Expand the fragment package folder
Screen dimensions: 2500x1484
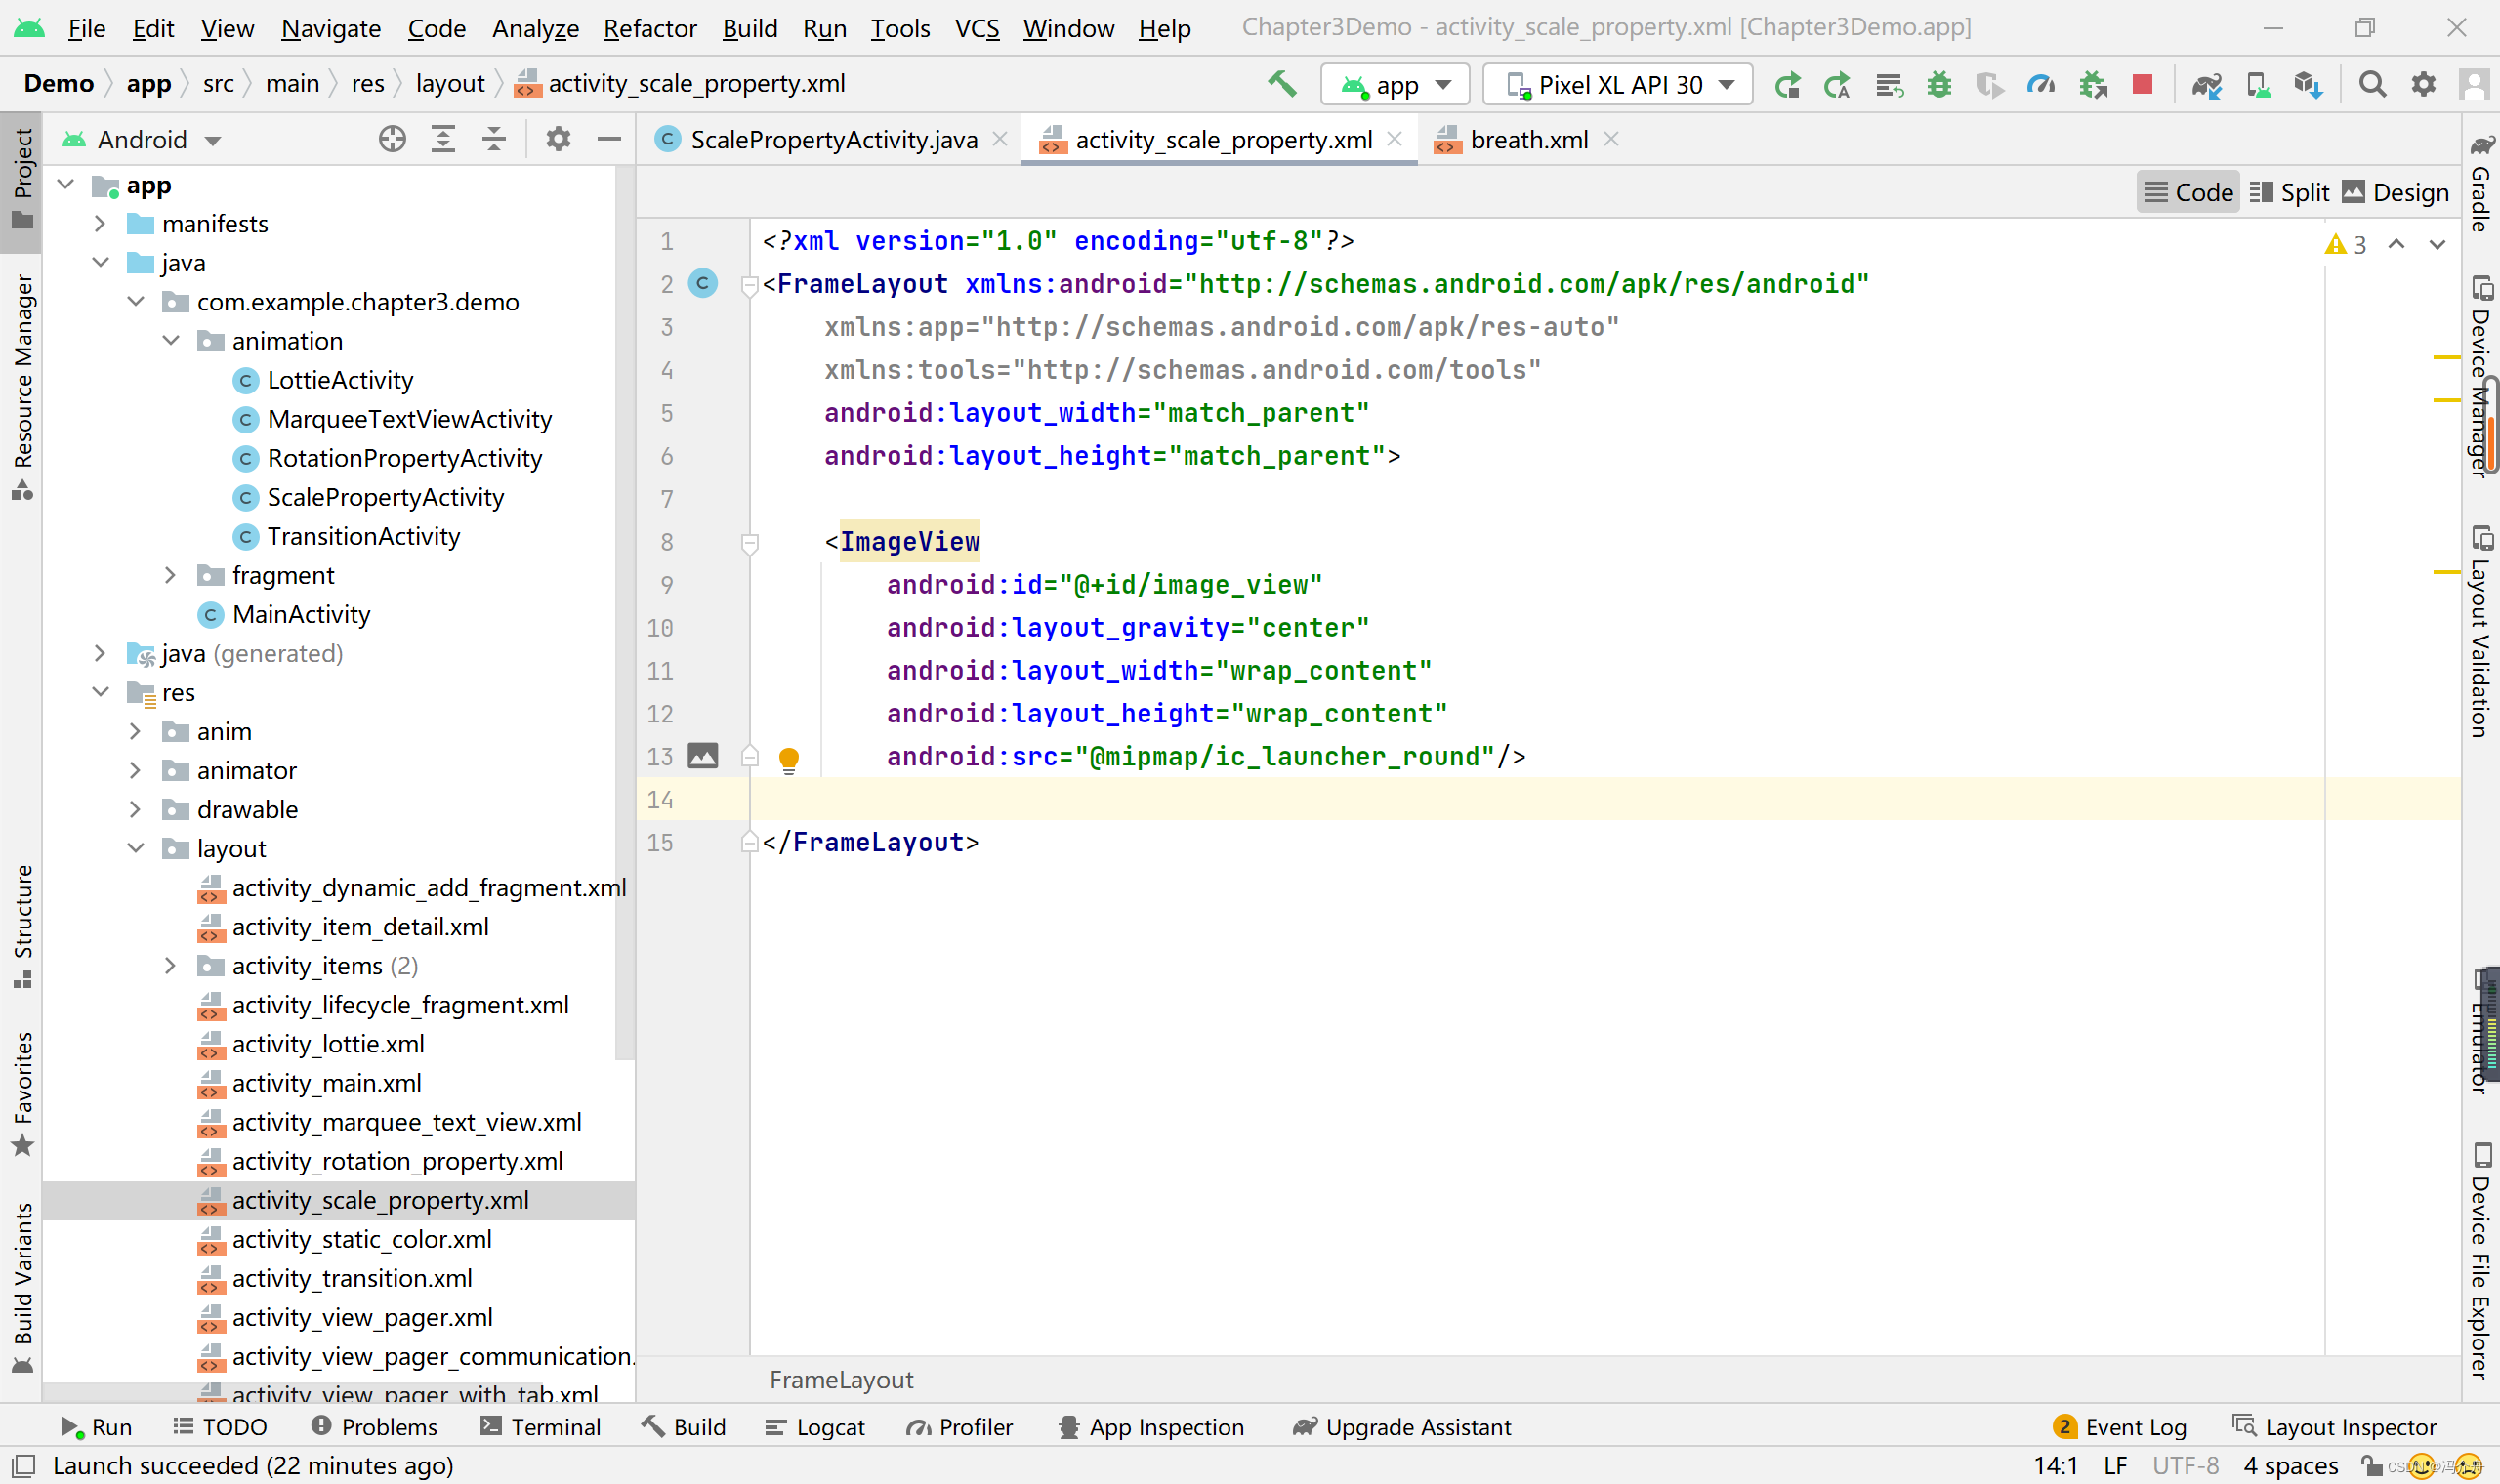pos(170,575)
